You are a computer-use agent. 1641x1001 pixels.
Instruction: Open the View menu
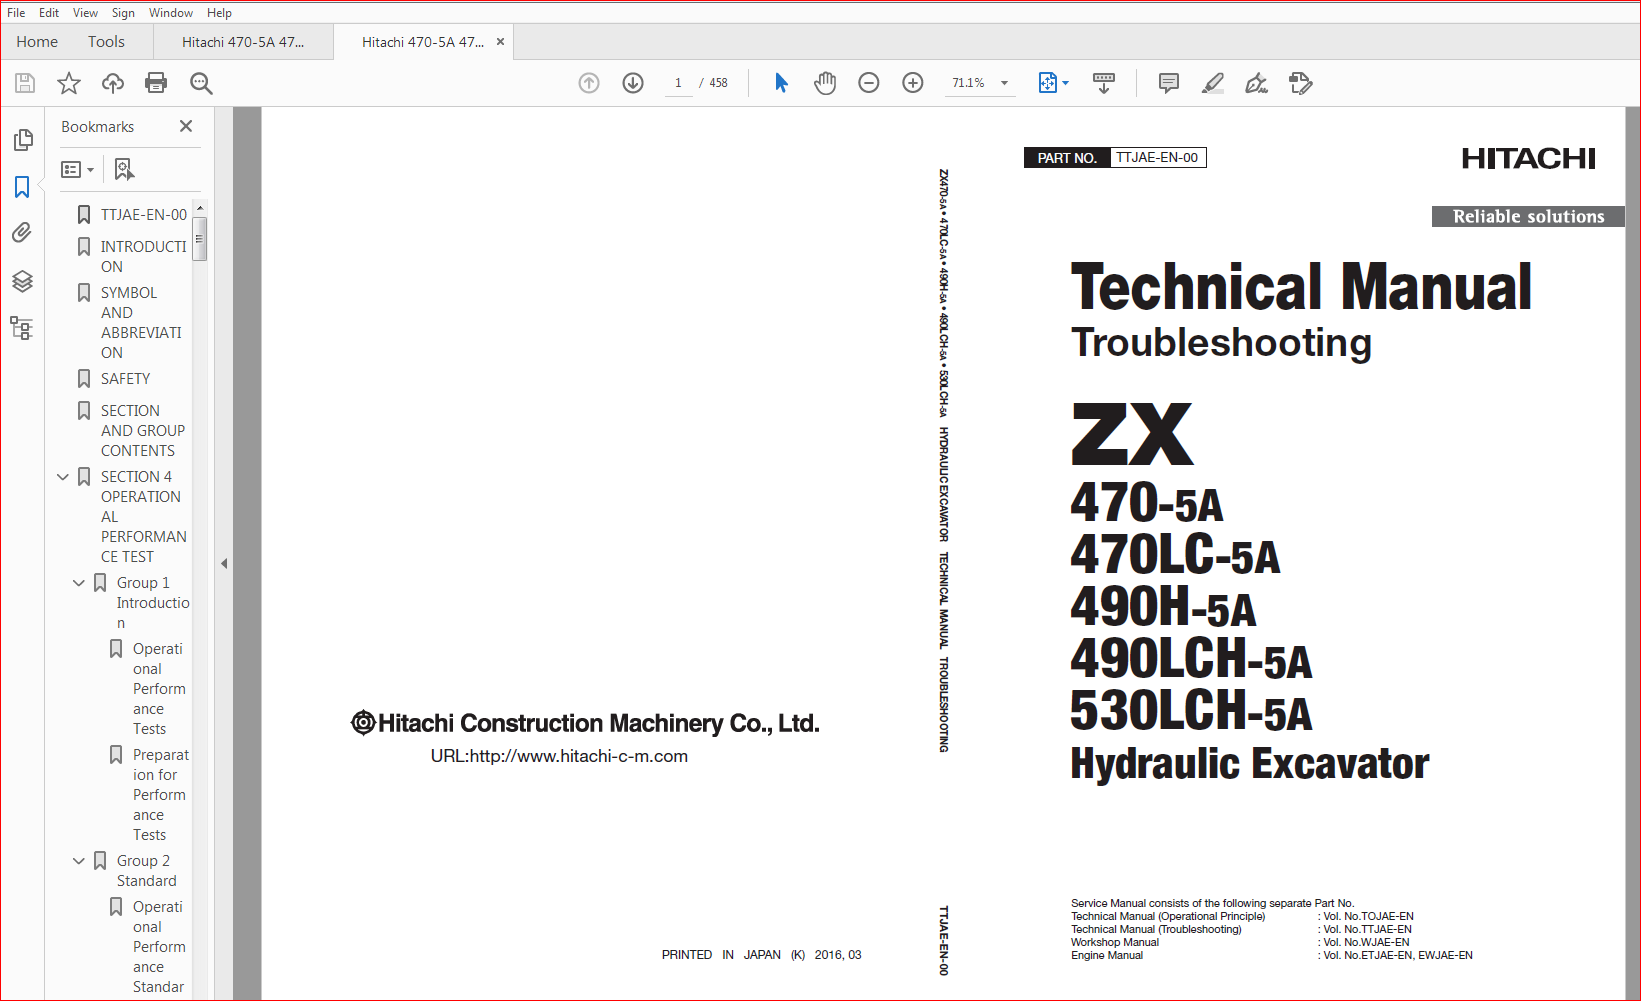coord(85,13)
